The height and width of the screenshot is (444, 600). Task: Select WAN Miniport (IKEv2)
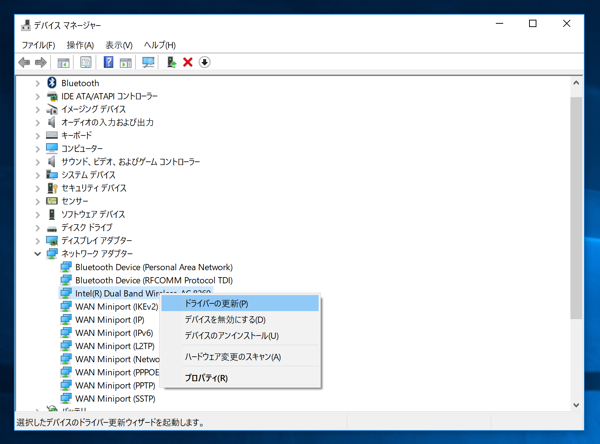point(116,307)
